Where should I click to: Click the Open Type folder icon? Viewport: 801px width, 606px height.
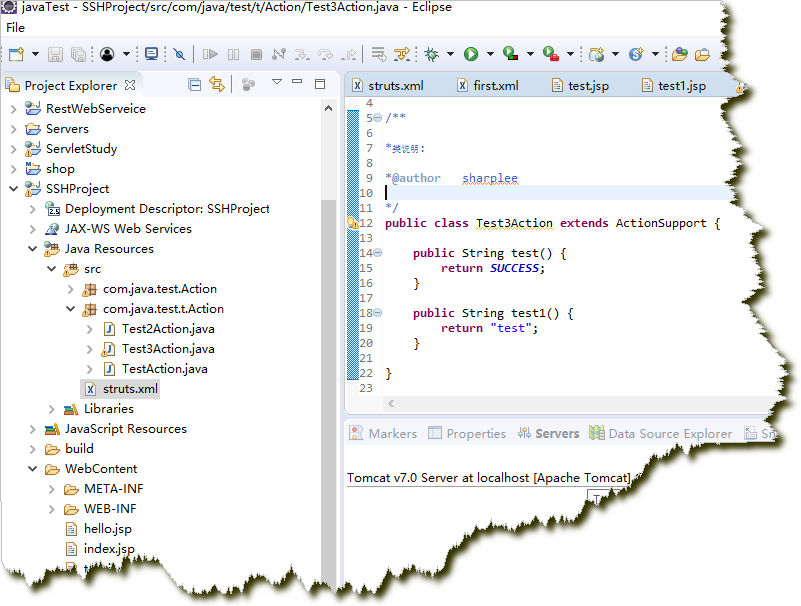click(680, 54)
